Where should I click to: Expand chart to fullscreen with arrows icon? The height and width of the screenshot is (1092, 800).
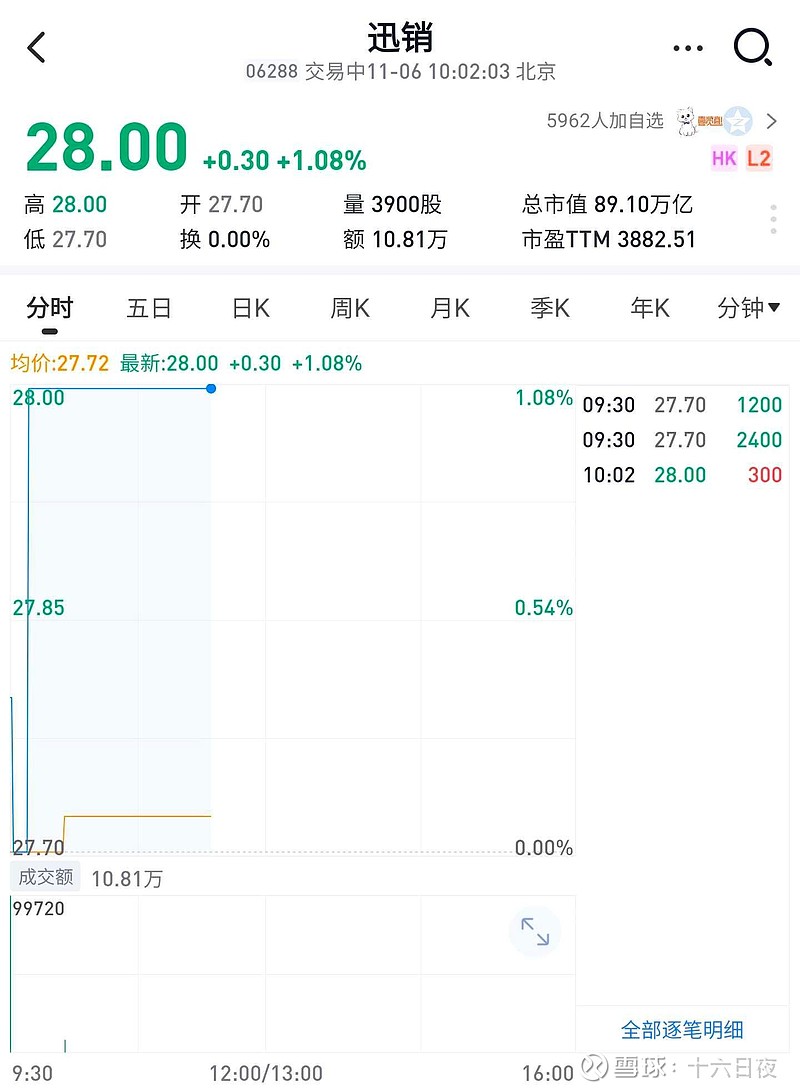pyautogui.click(x=535, y=932)
